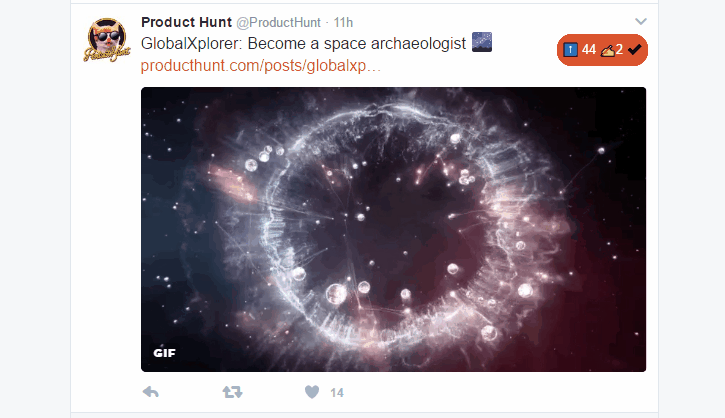Image resolution: width=725 pixels, height=418 pixels.
Task: Open the tweet options chevron menu
Action: click(640, 21)
